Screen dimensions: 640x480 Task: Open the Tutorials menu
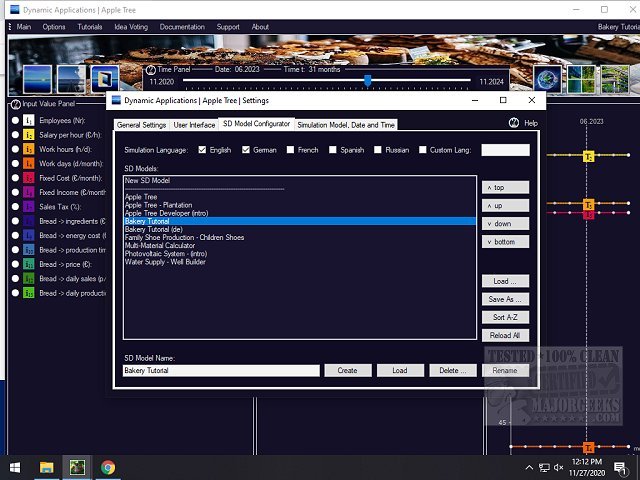click(90, 27)
